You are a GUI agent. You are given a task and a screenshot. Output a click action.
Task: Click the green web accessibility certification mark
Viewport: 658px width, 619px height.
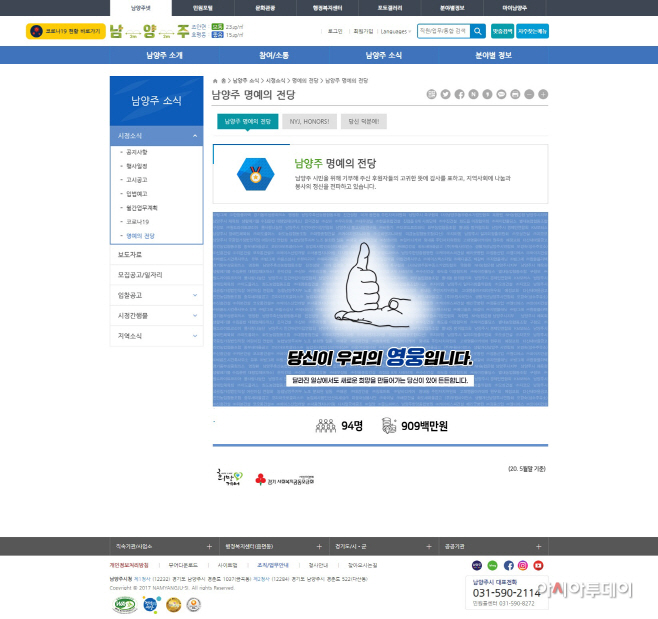pyautogui.click(x=125, y=605)
